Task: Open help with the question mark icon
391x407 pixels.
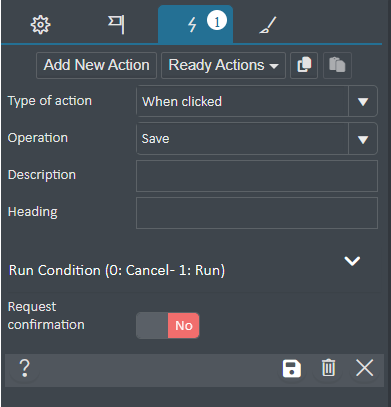Action: click(x=25, y=369)
